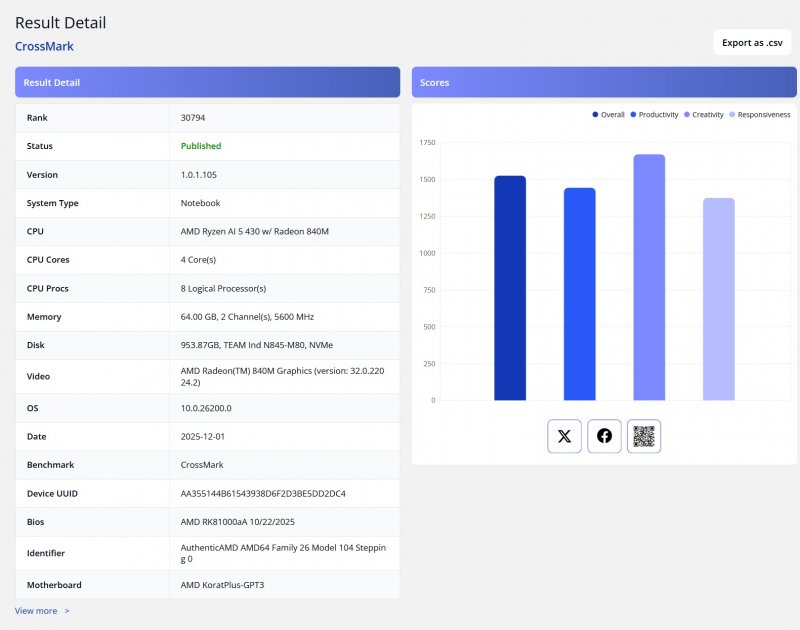Select the Overall score bar
800x630 pixels.
click(x=510, y=290)
